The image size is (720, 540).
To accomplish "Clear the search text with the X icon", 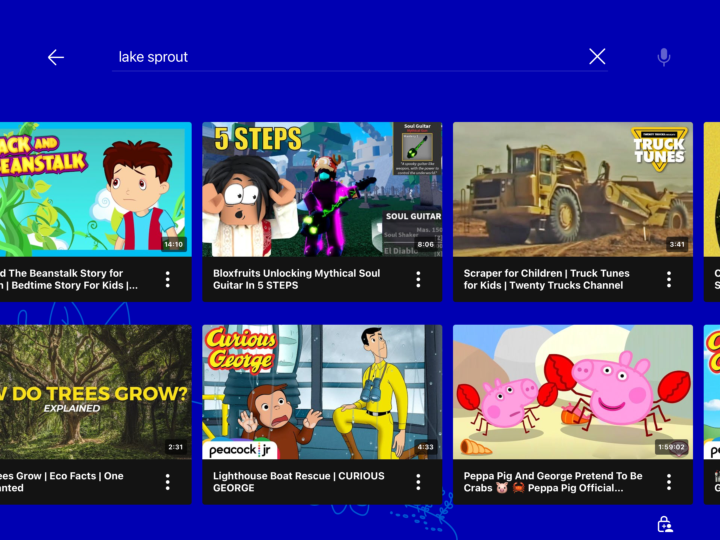I will (x=597, y=56).
